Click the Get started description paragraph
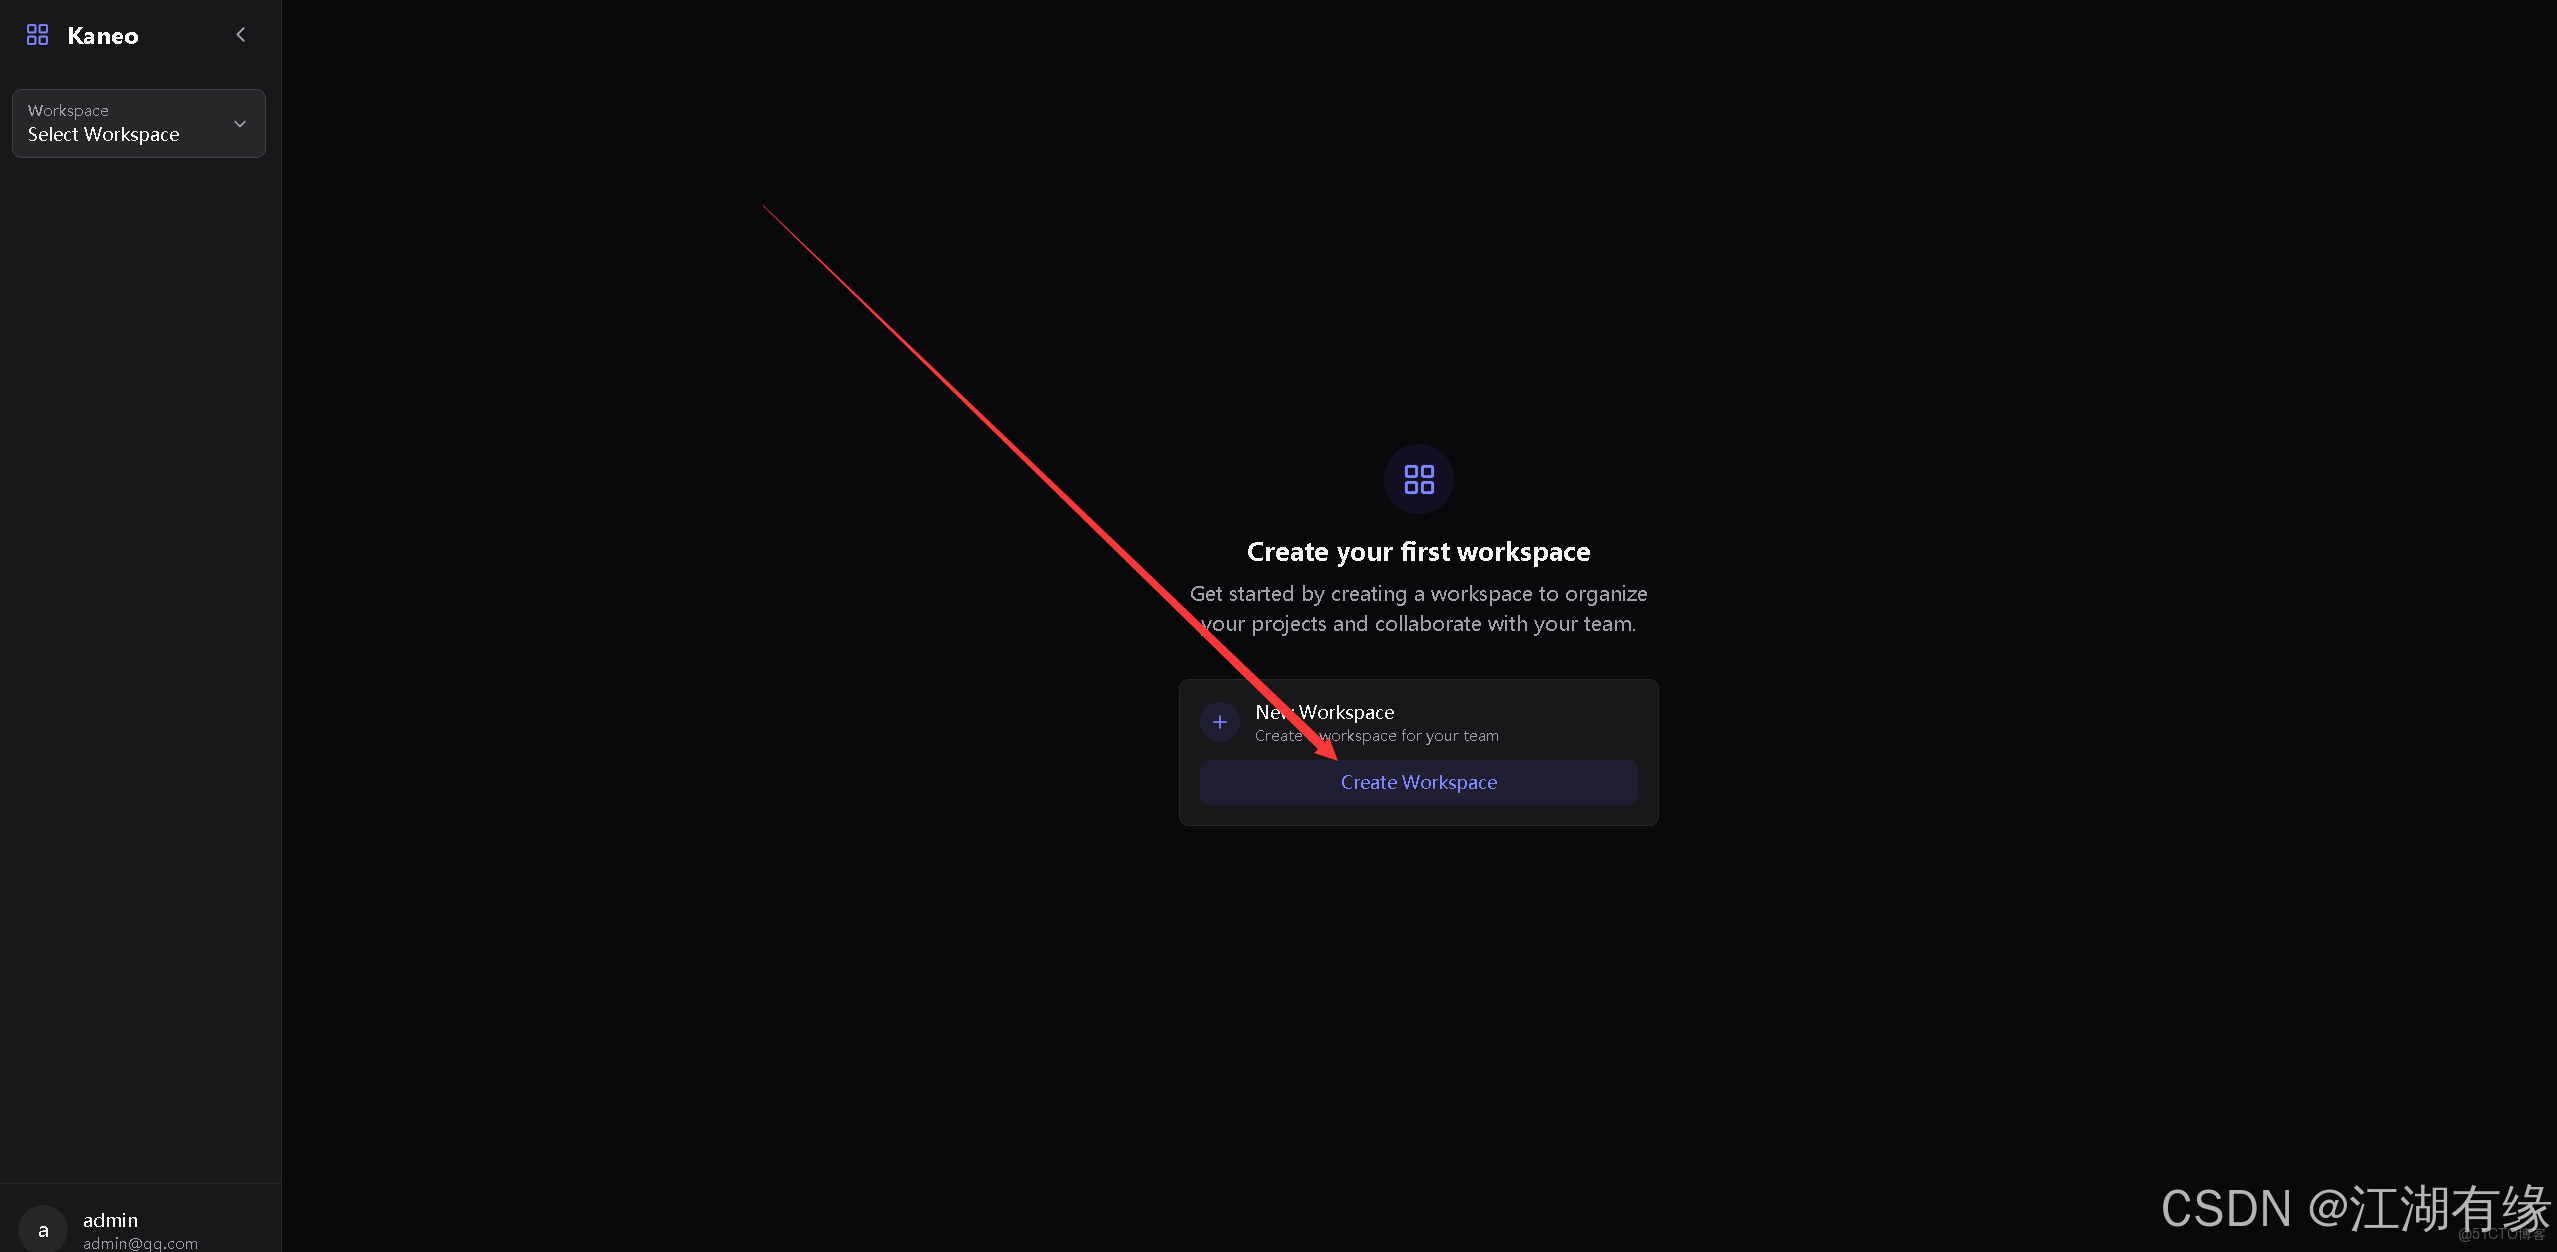The width and height of the screenshot is (2557, 1252). (x=1418, y=609)
